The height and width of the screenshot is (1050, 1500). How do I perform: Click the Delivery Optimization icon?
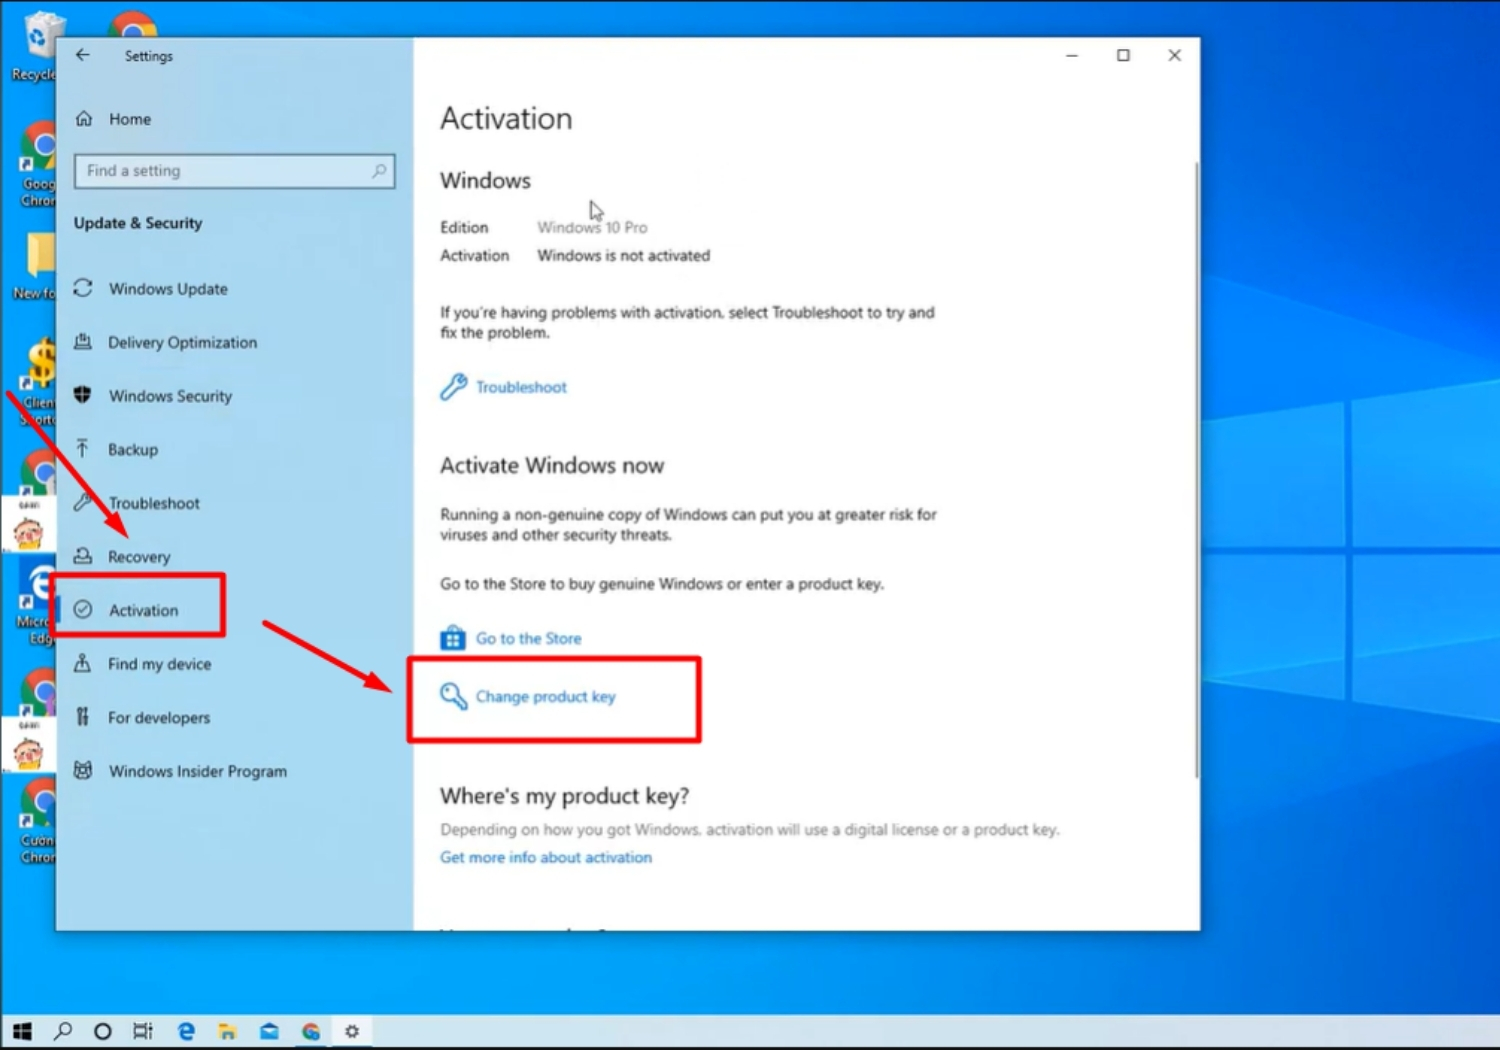(83, 342)
